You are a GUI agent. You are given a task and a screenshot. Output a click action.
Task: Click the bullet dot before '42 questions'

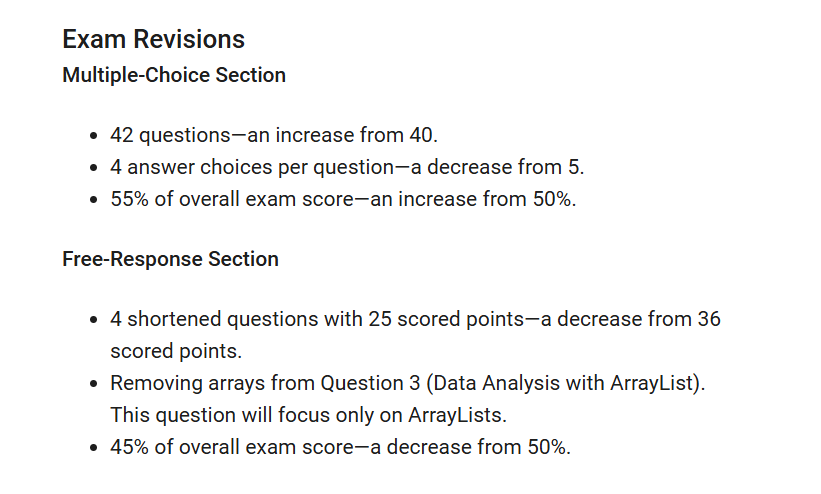click(93, 135)
